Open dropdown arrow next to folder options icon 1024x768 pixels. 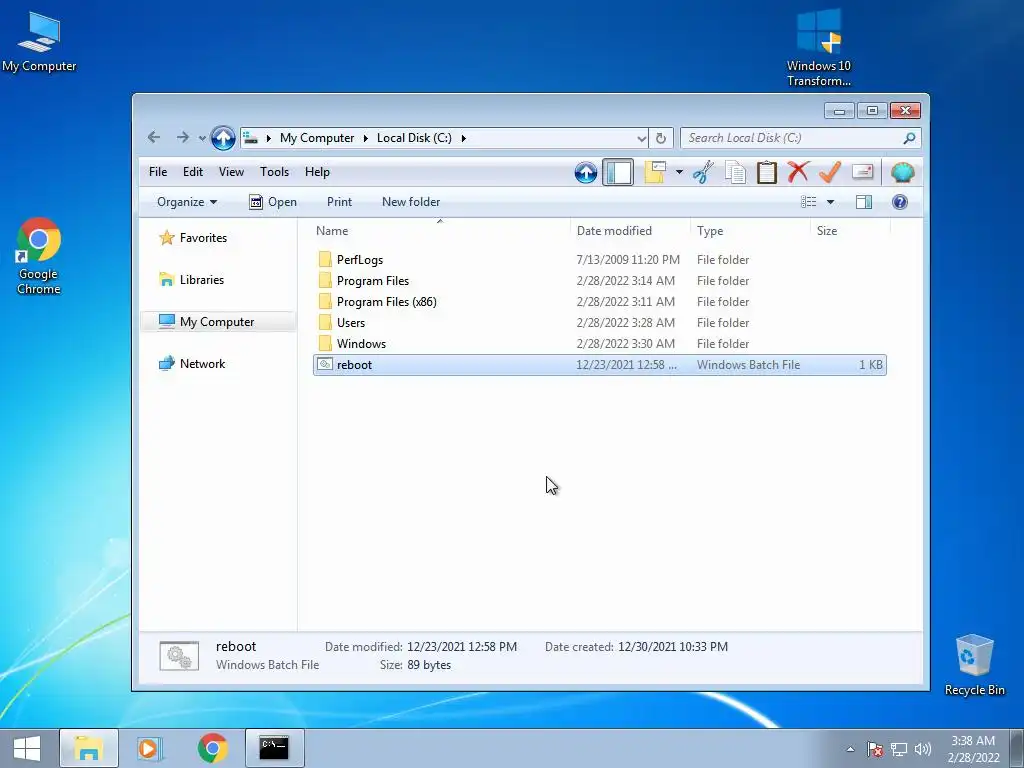point(679,172)
